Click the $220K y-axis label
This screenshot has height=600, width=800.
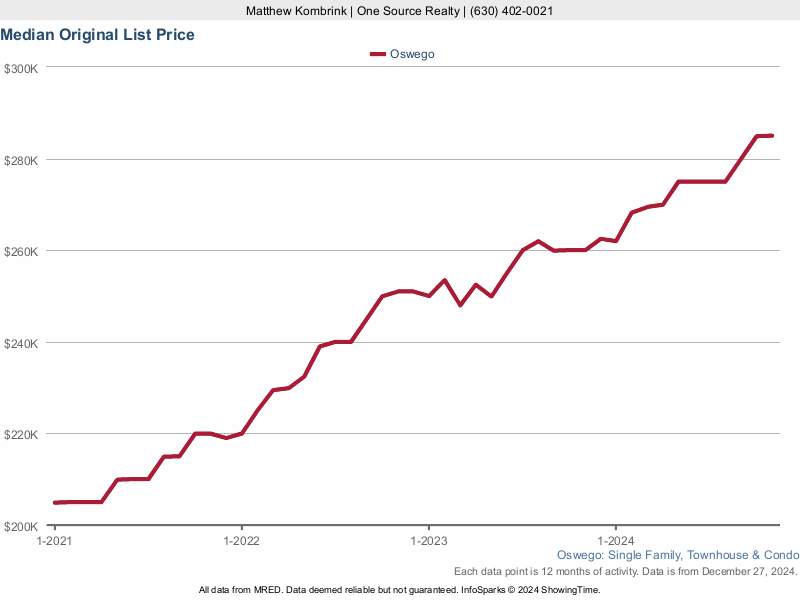pyautogui.click(x=21, y=435)
